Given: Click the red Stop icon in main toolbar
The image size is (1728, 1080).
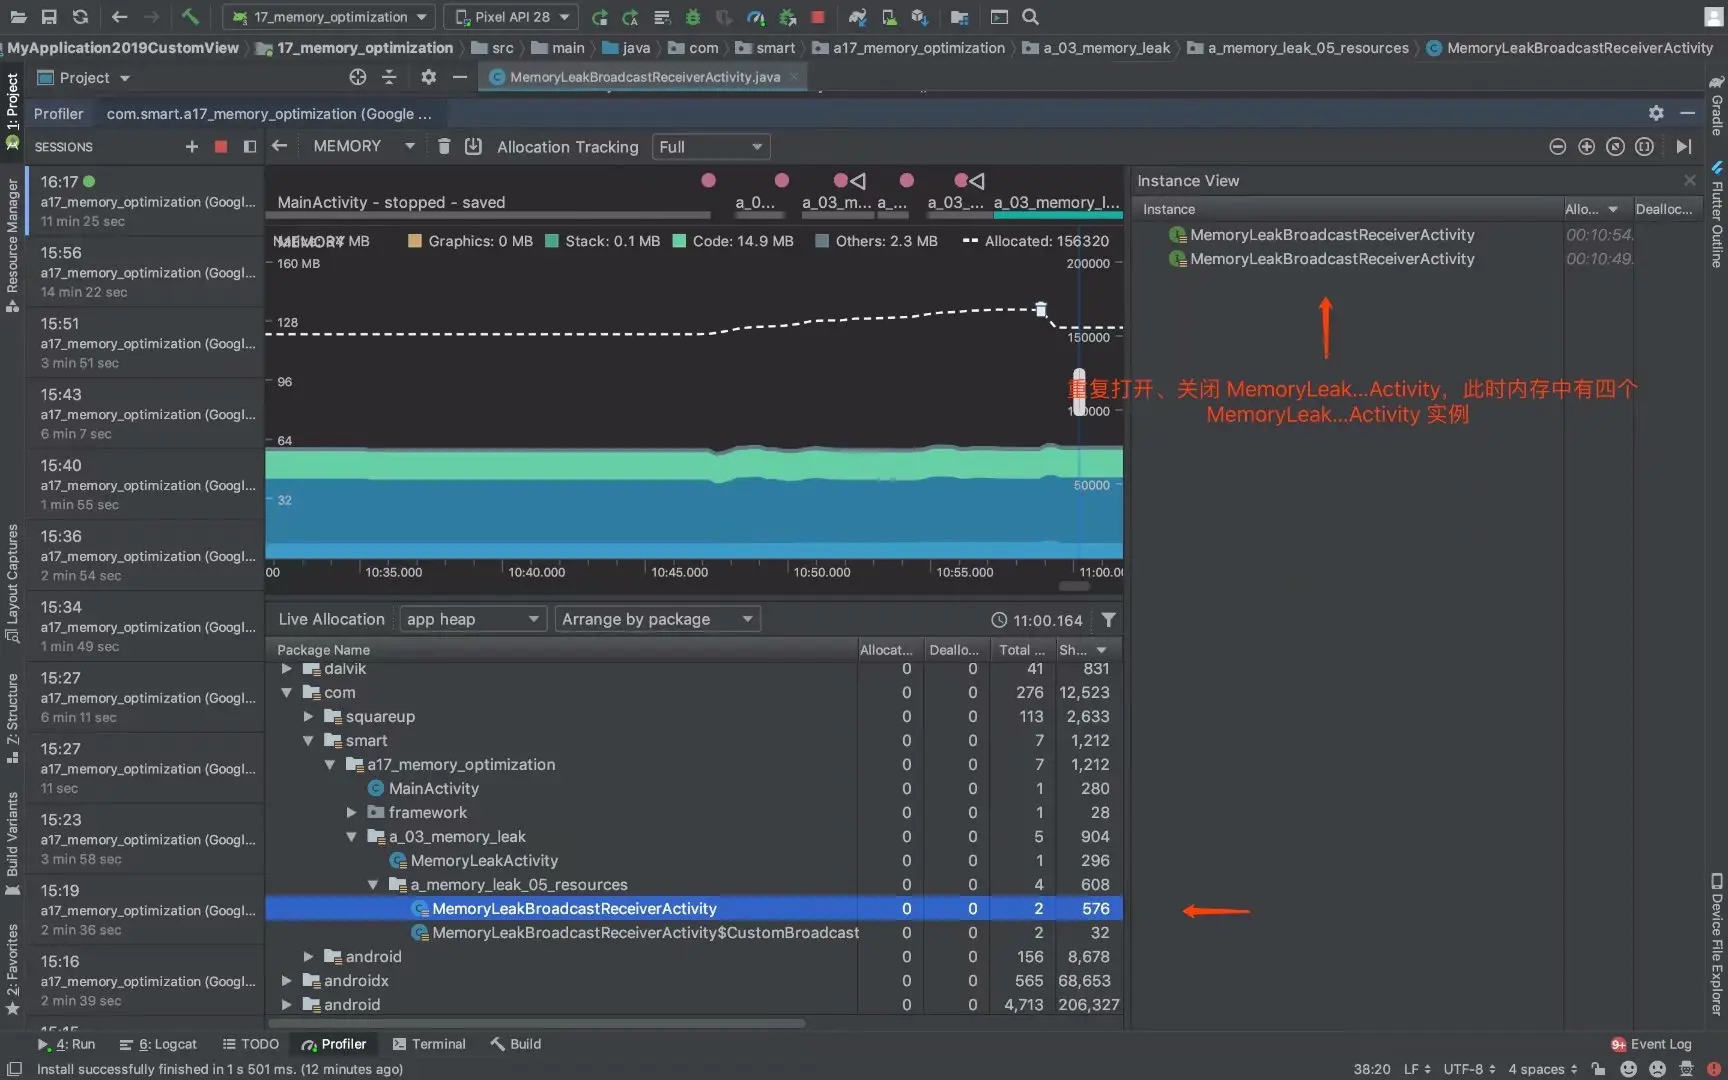Looking at the screenshot, I should (x=818, y=17).
